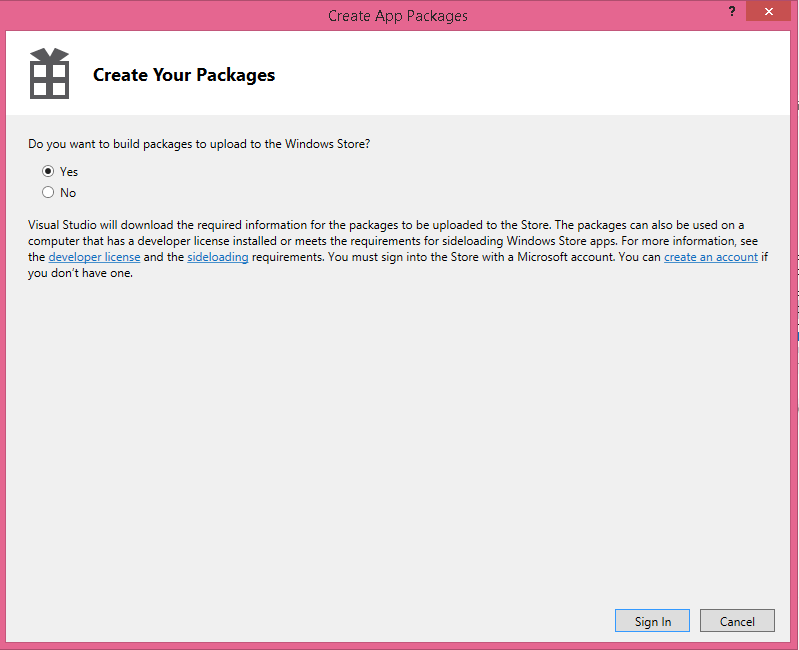This screenshot has width=799, height=650.
Task: Click the help question mark icon
Action: point(732,11)
